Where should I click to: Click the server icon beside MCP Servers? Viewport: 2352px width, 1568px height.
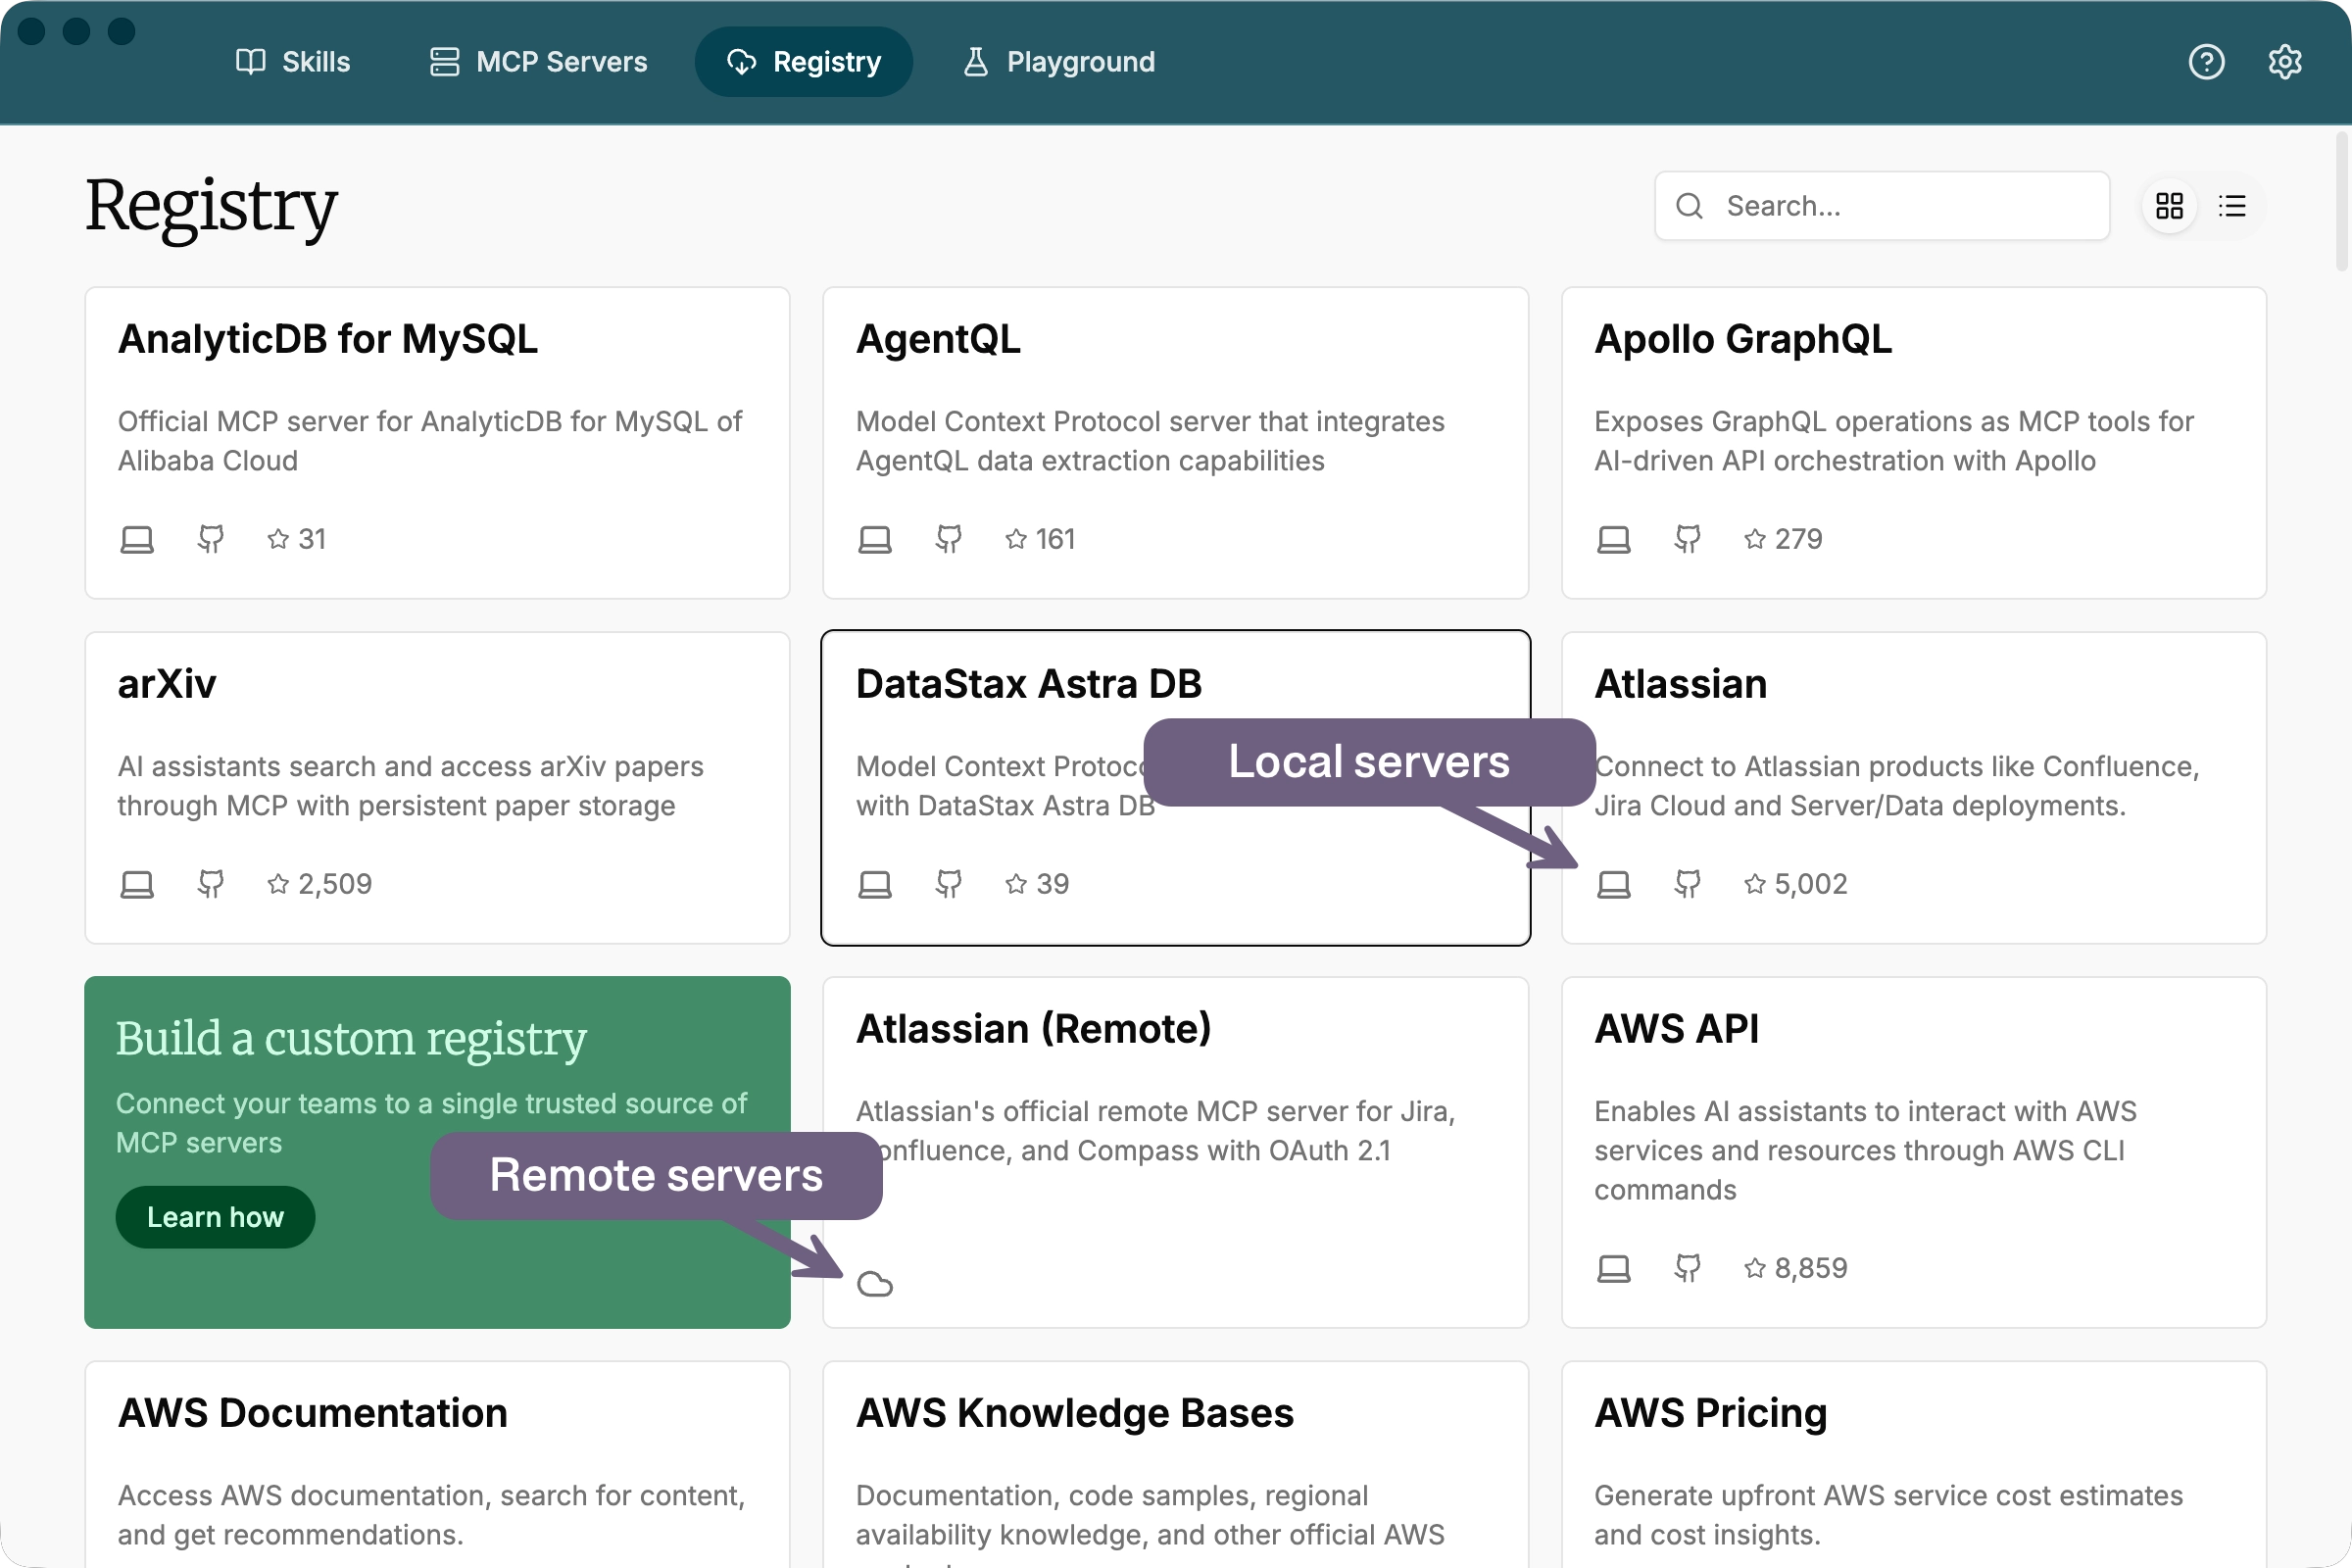[x=444, y=62]
